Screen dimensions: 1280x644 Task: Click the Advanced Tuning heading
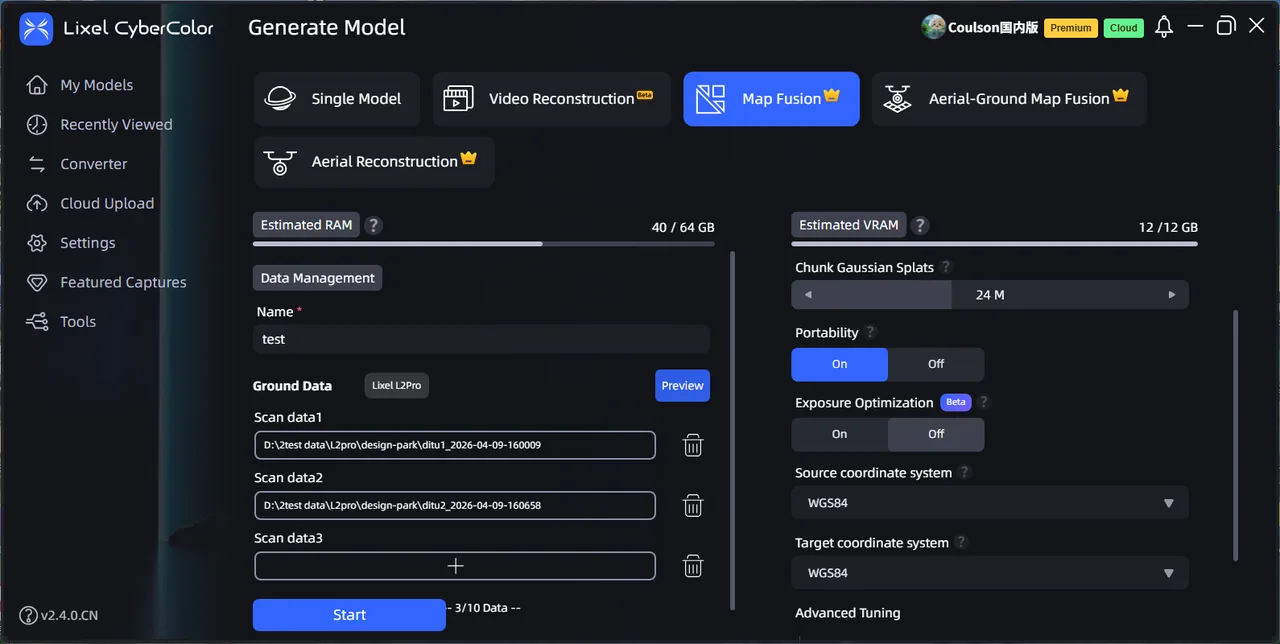[x=848, y=613]
